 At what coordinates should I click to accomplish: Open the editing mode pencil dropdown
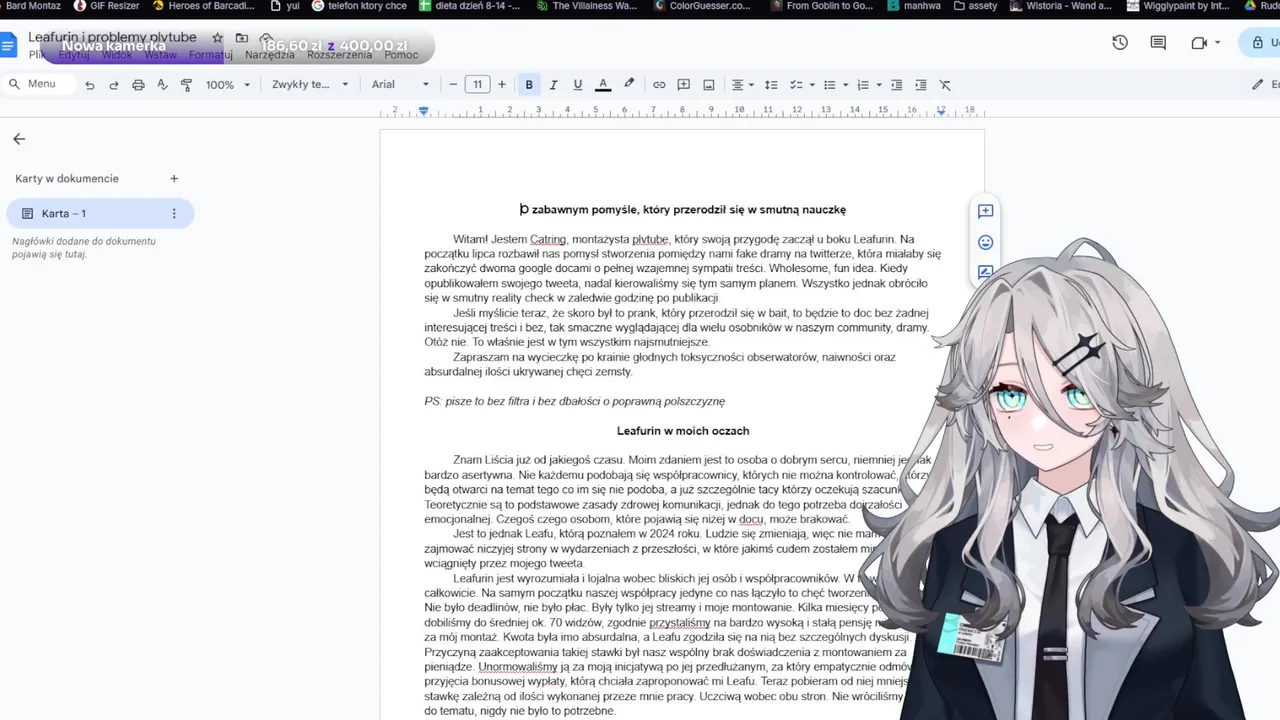click(x=1264, y=85)
